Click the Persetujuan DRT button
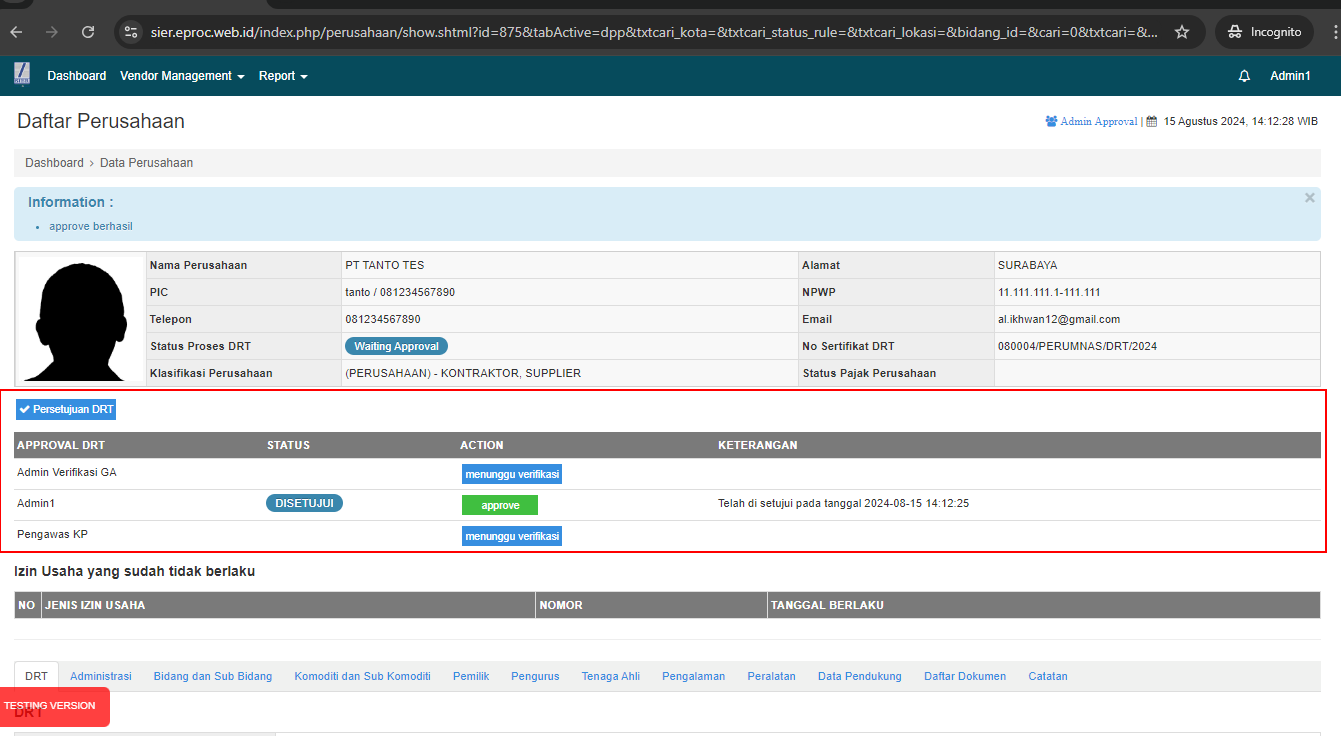Image resolution: width=1341 pixels, height=736 pixels. point(66,409)
